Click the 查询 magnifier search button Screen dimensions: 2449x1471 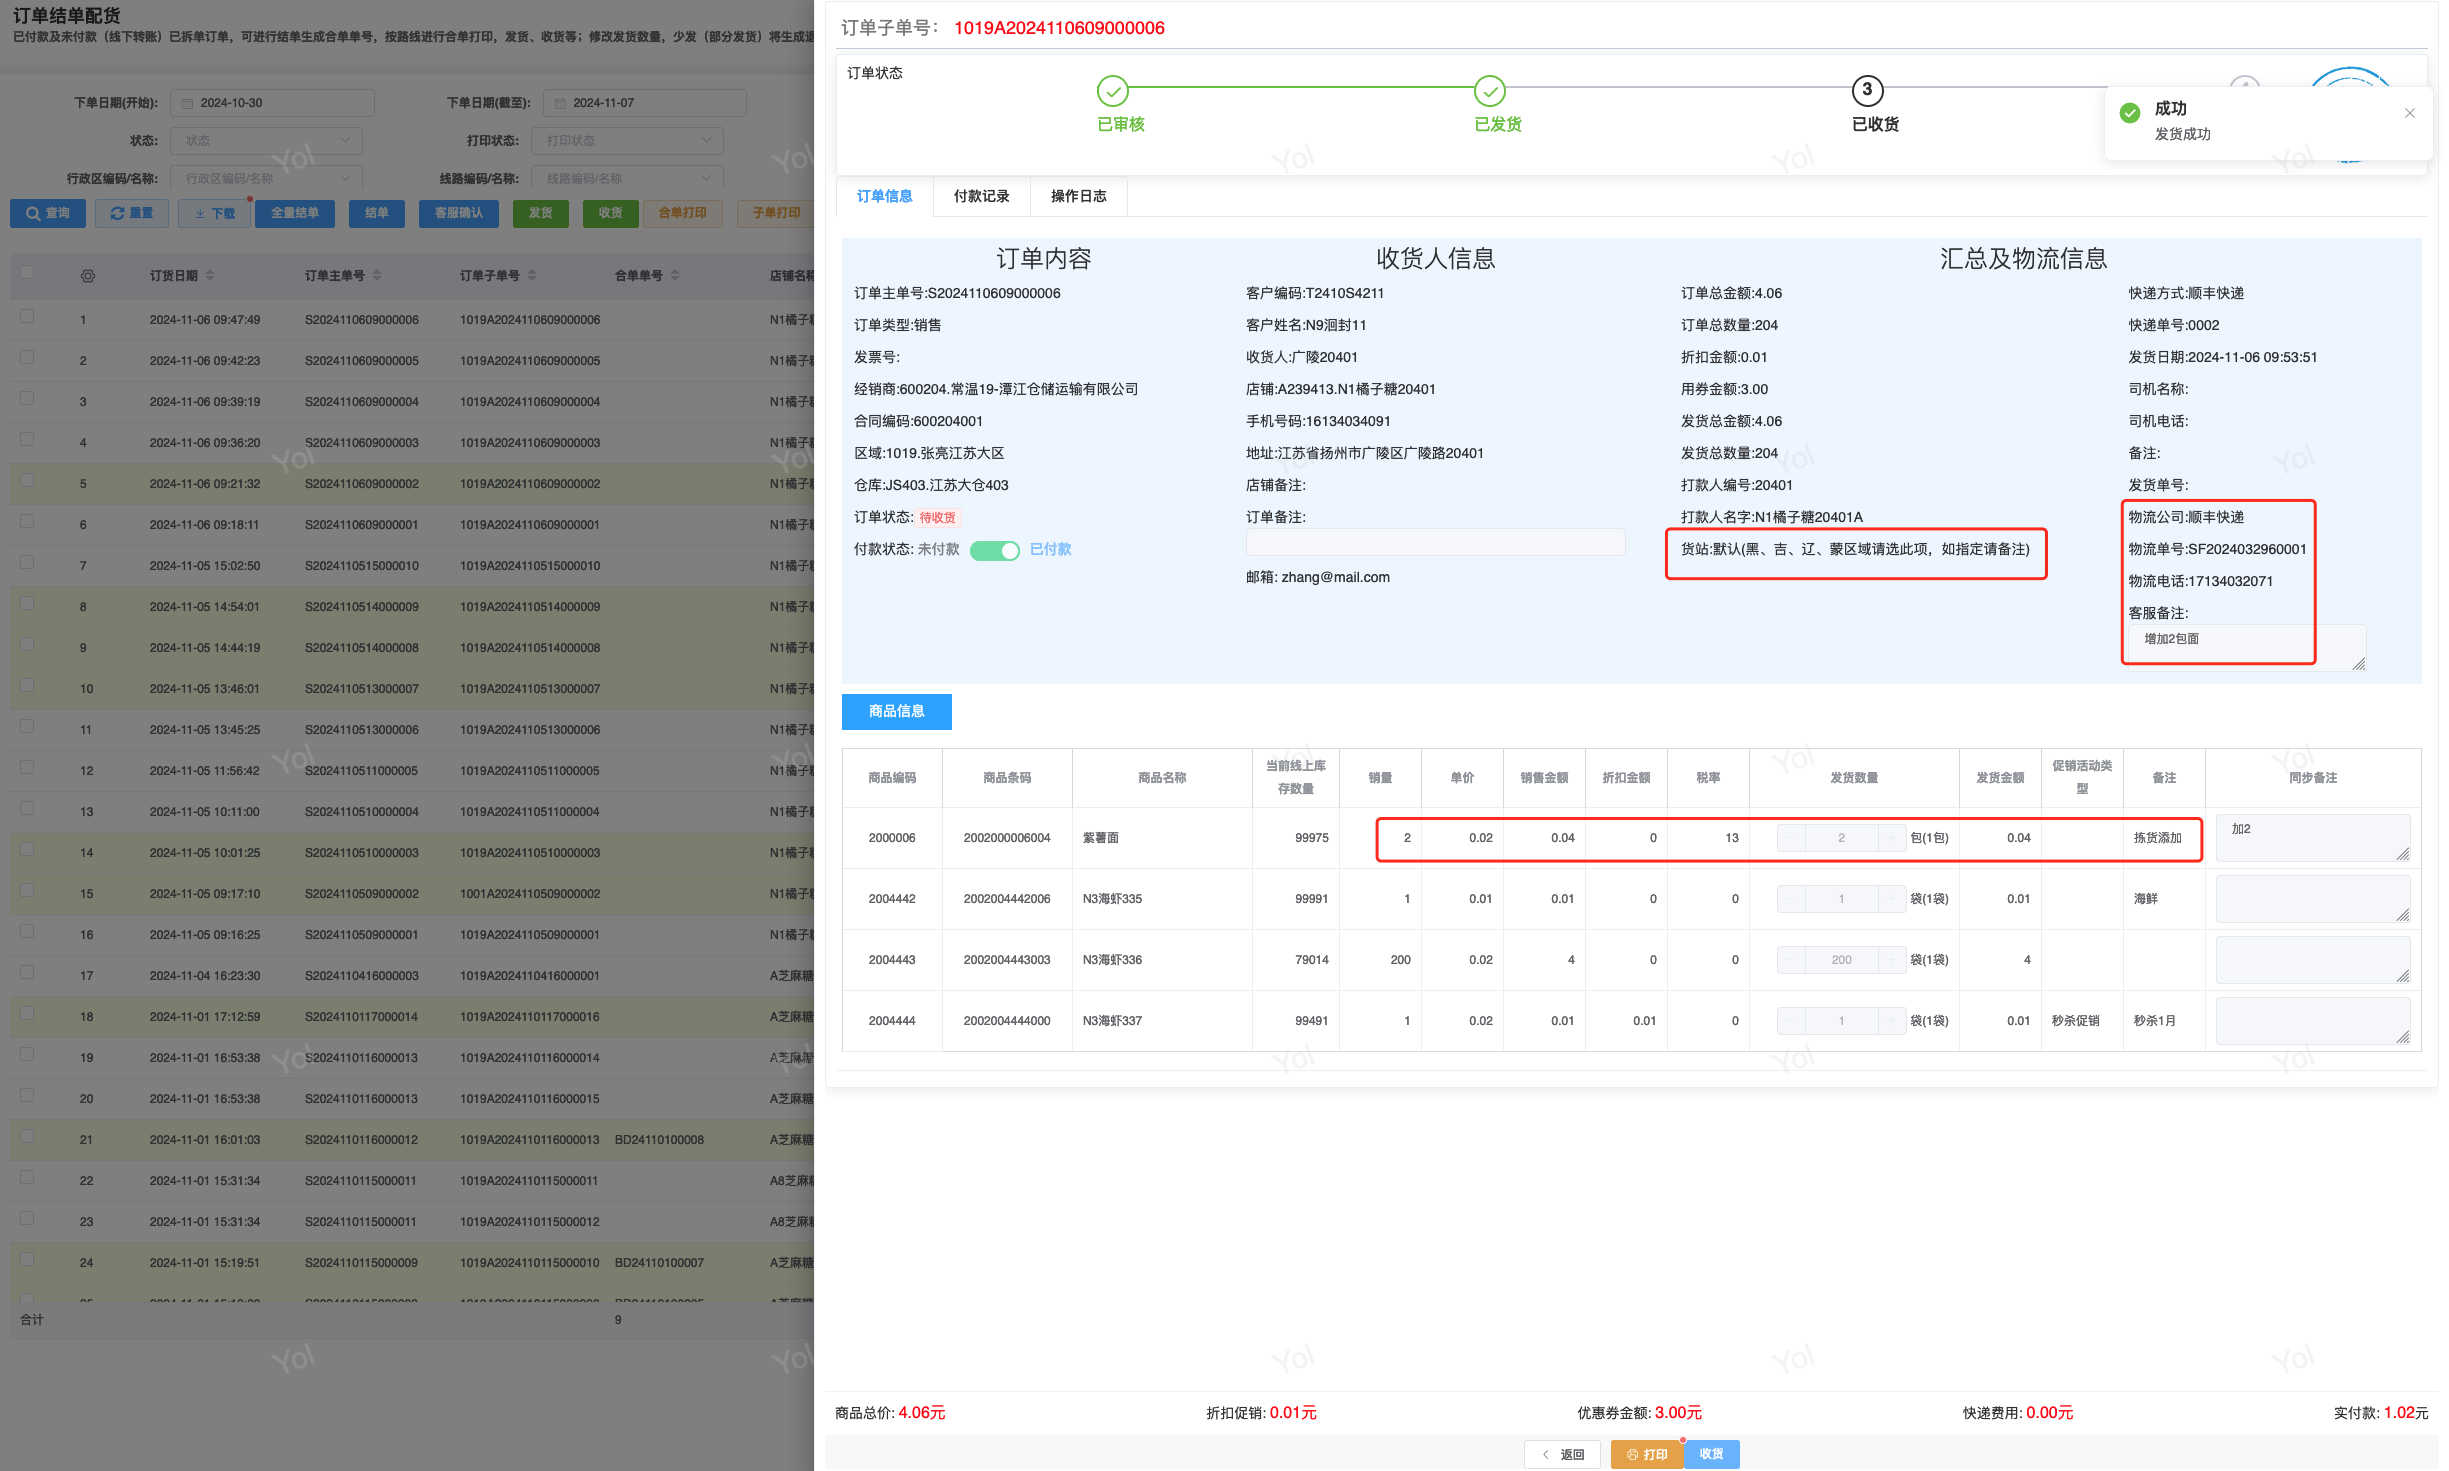48,213
